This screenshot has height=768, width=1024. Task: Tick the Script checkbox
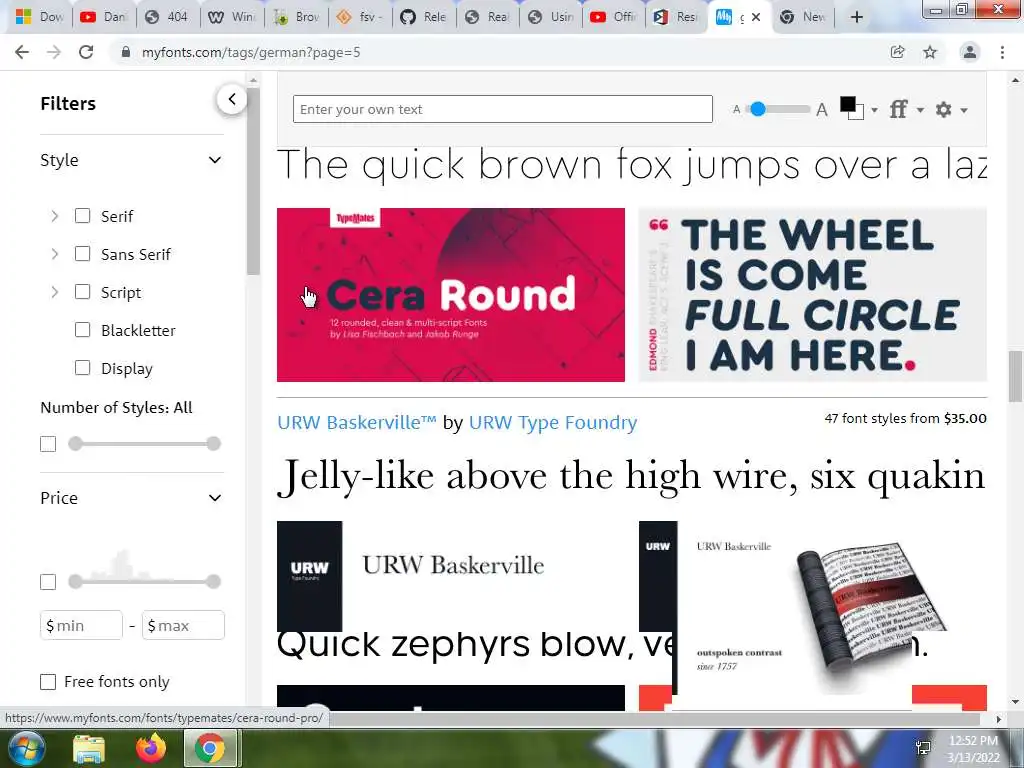click(82, 291)
